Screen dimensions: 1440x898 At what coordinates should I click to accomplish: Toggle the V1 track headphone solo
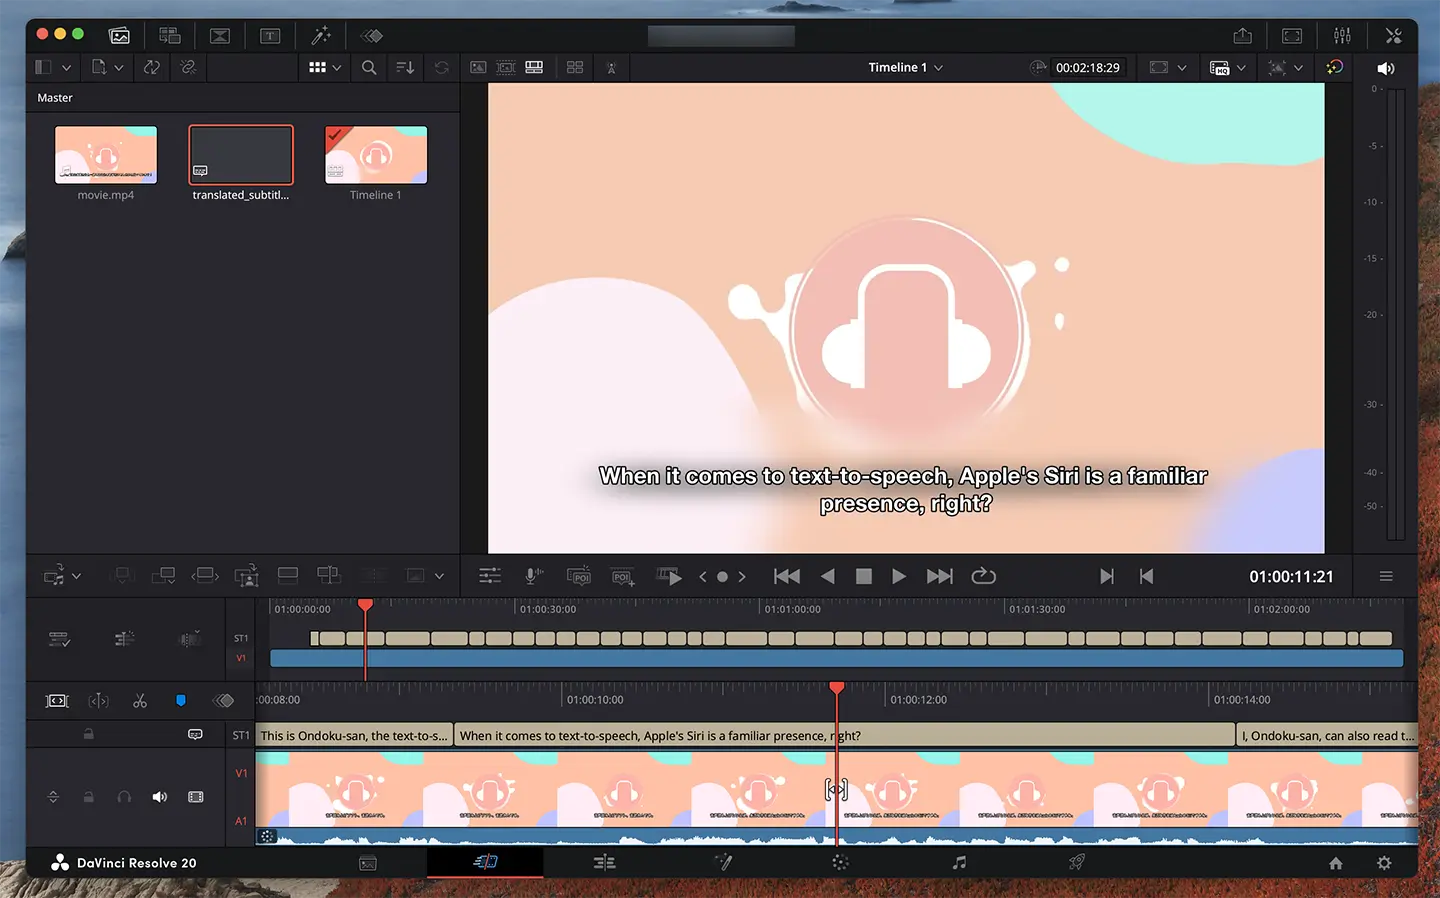124,797
